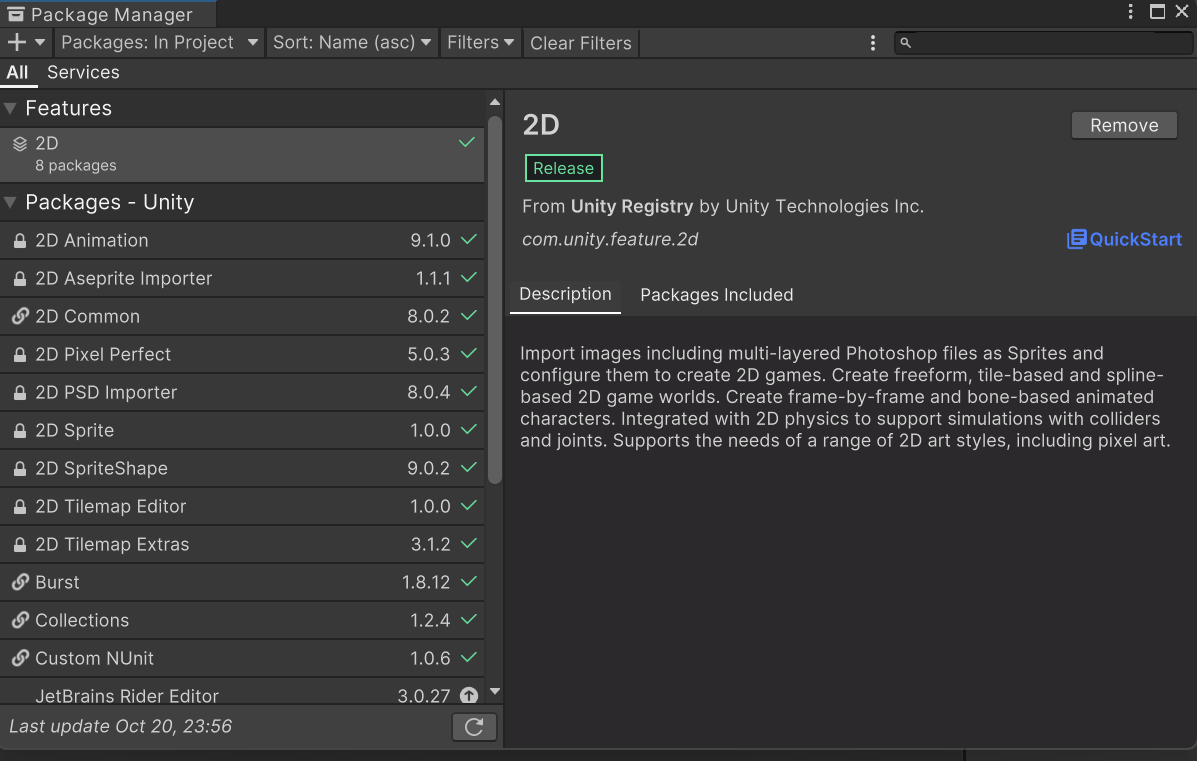
Task: Select the 2D Common package name
Action: [88, 316]
